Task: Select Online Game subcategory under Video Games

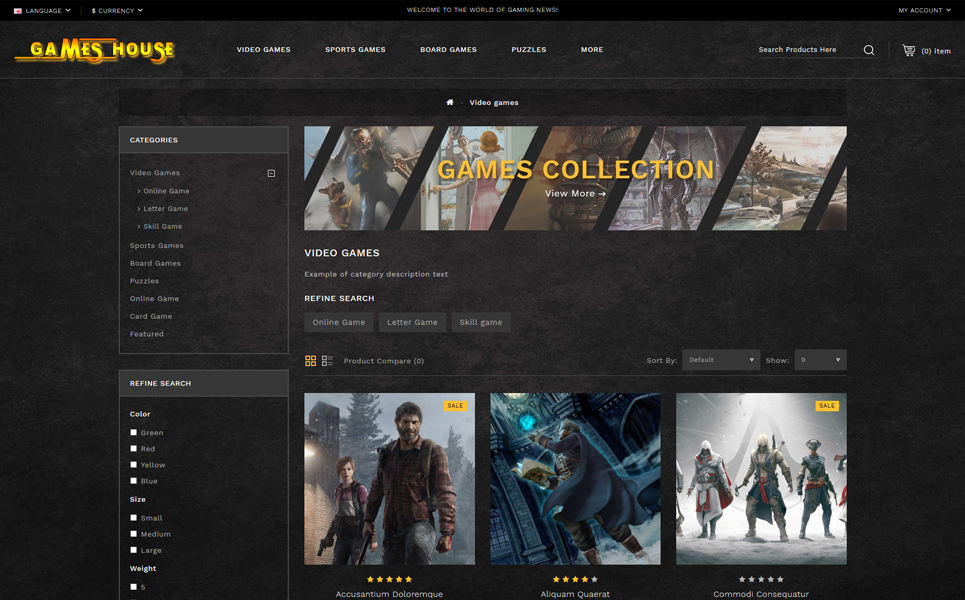Action: (x=166, y=191)
